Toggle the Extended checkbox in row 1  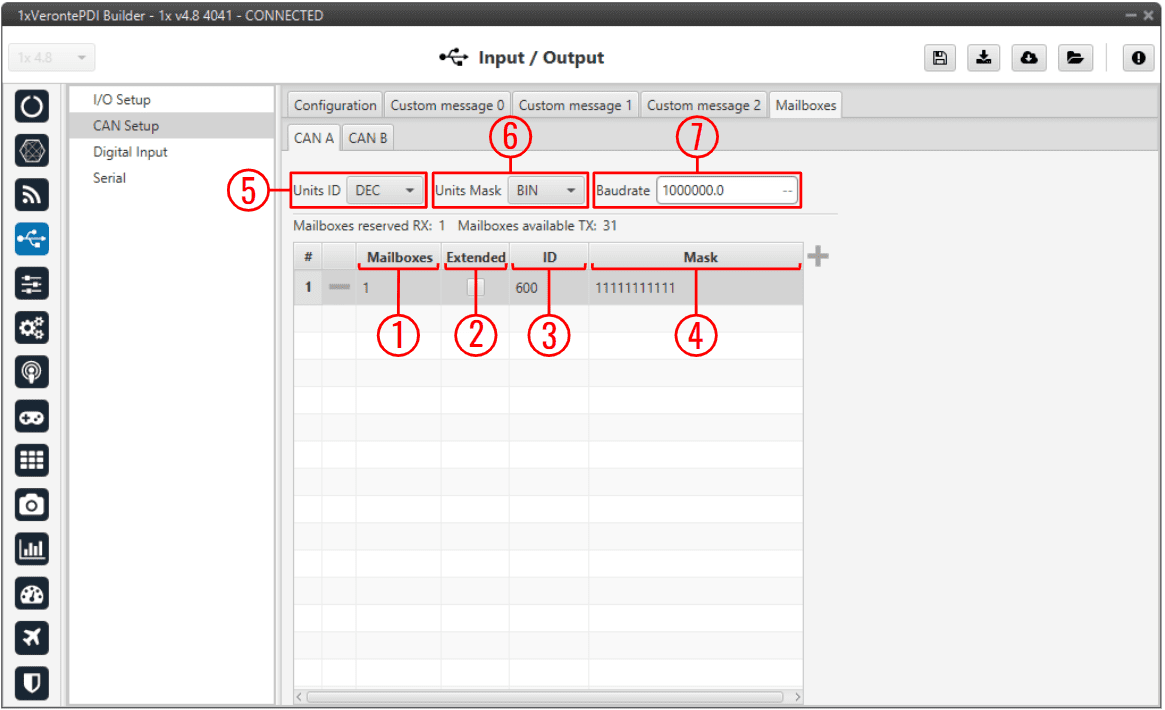pyautogui.click(x=475, y=288)
